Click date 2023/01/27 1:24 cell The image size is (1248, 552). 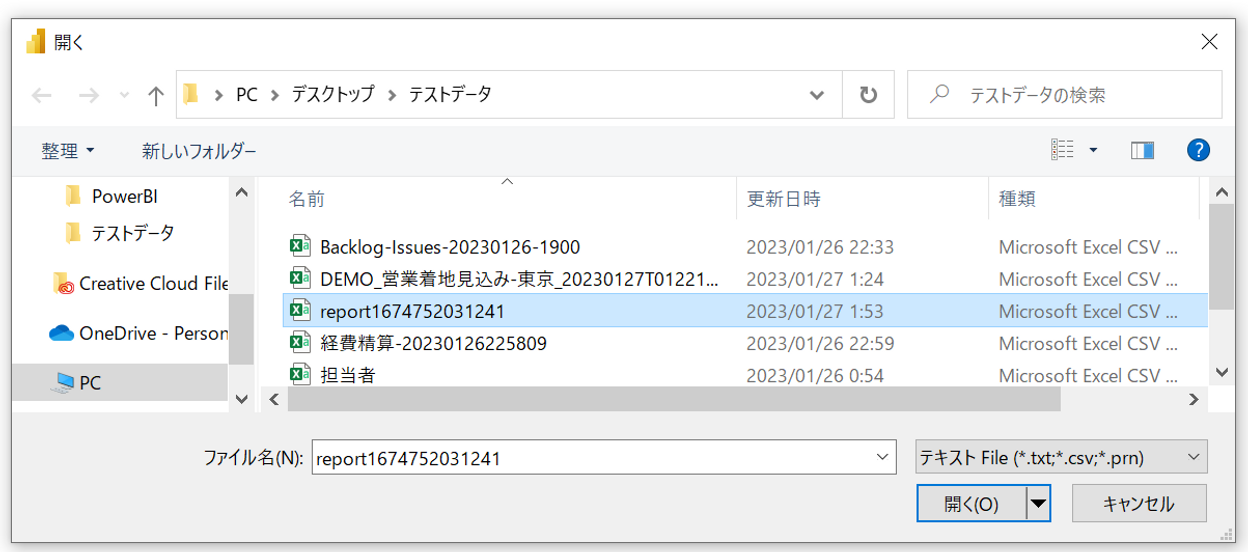(x=815, y=279)
